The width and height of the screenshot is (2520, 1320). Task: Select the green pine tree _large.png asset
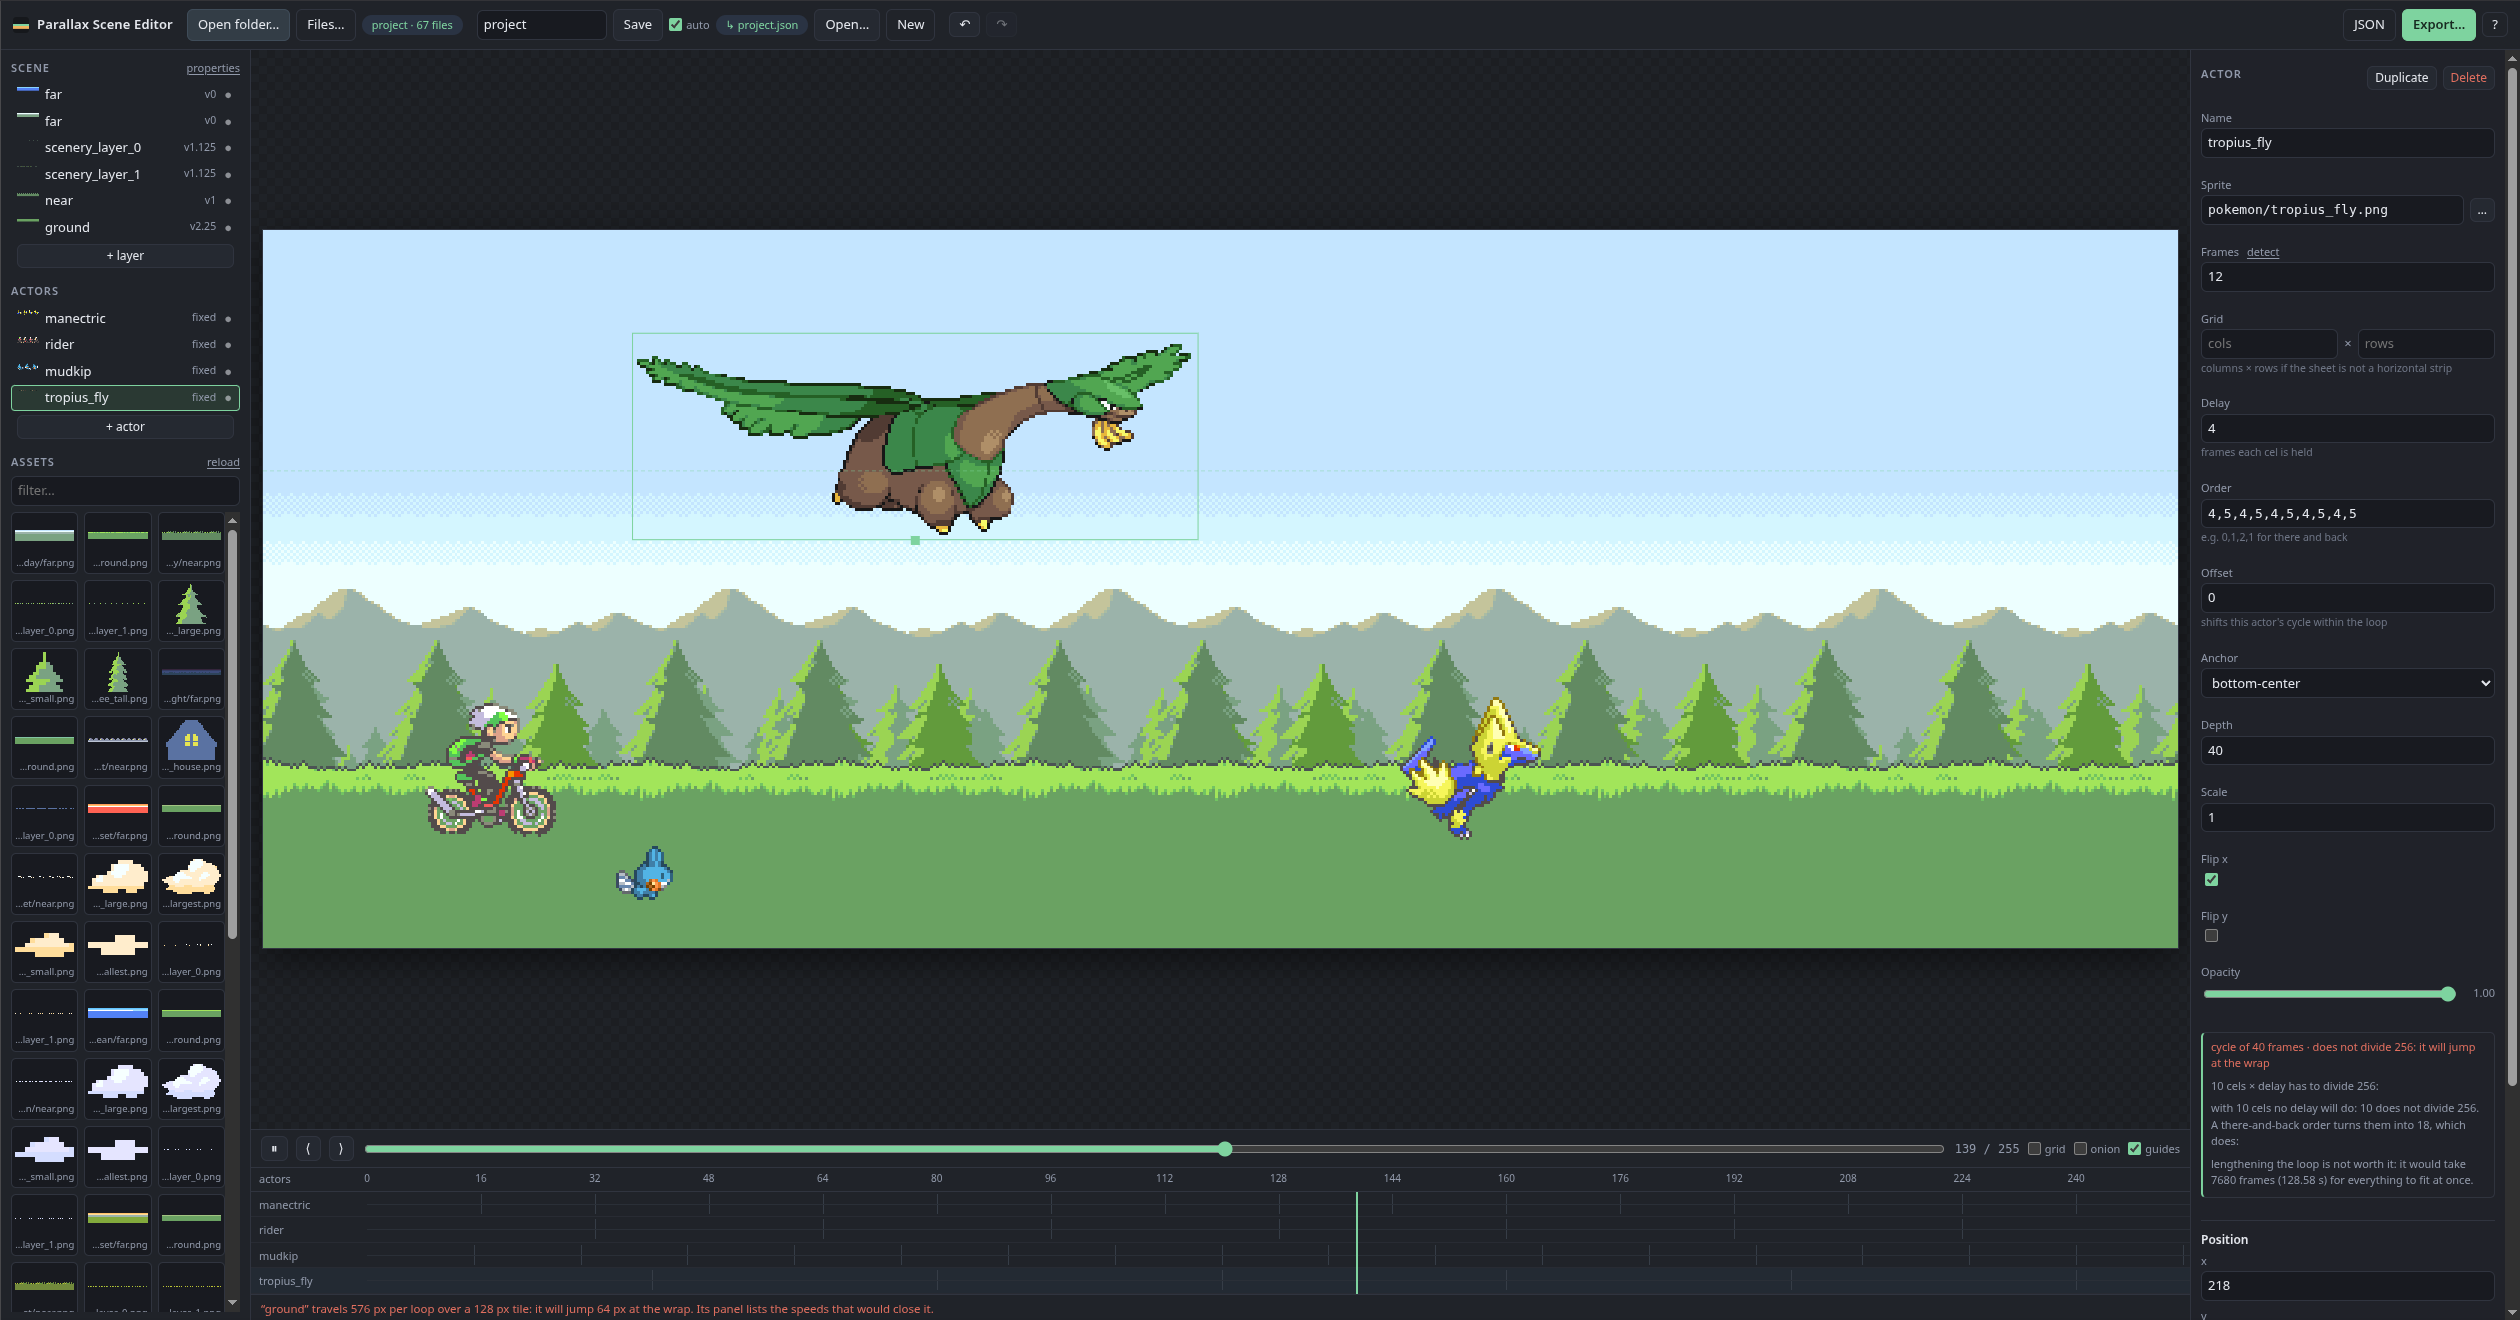point(191,609)
